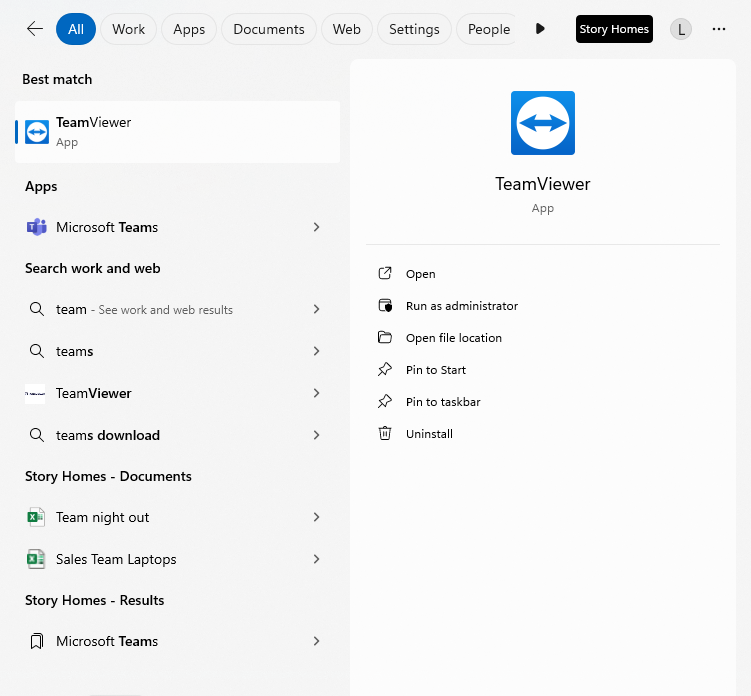Click bookmark icon for Microsoft Teams result
This screenshot has width=751, height=696.
click(x=37, y=641)
